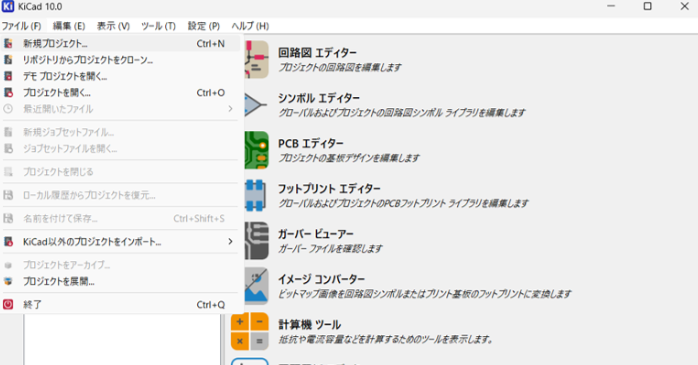Expand the KiCad以外のプロジェクトをインポート submenu arrow
698x365 pixels.
click(230, 241)
